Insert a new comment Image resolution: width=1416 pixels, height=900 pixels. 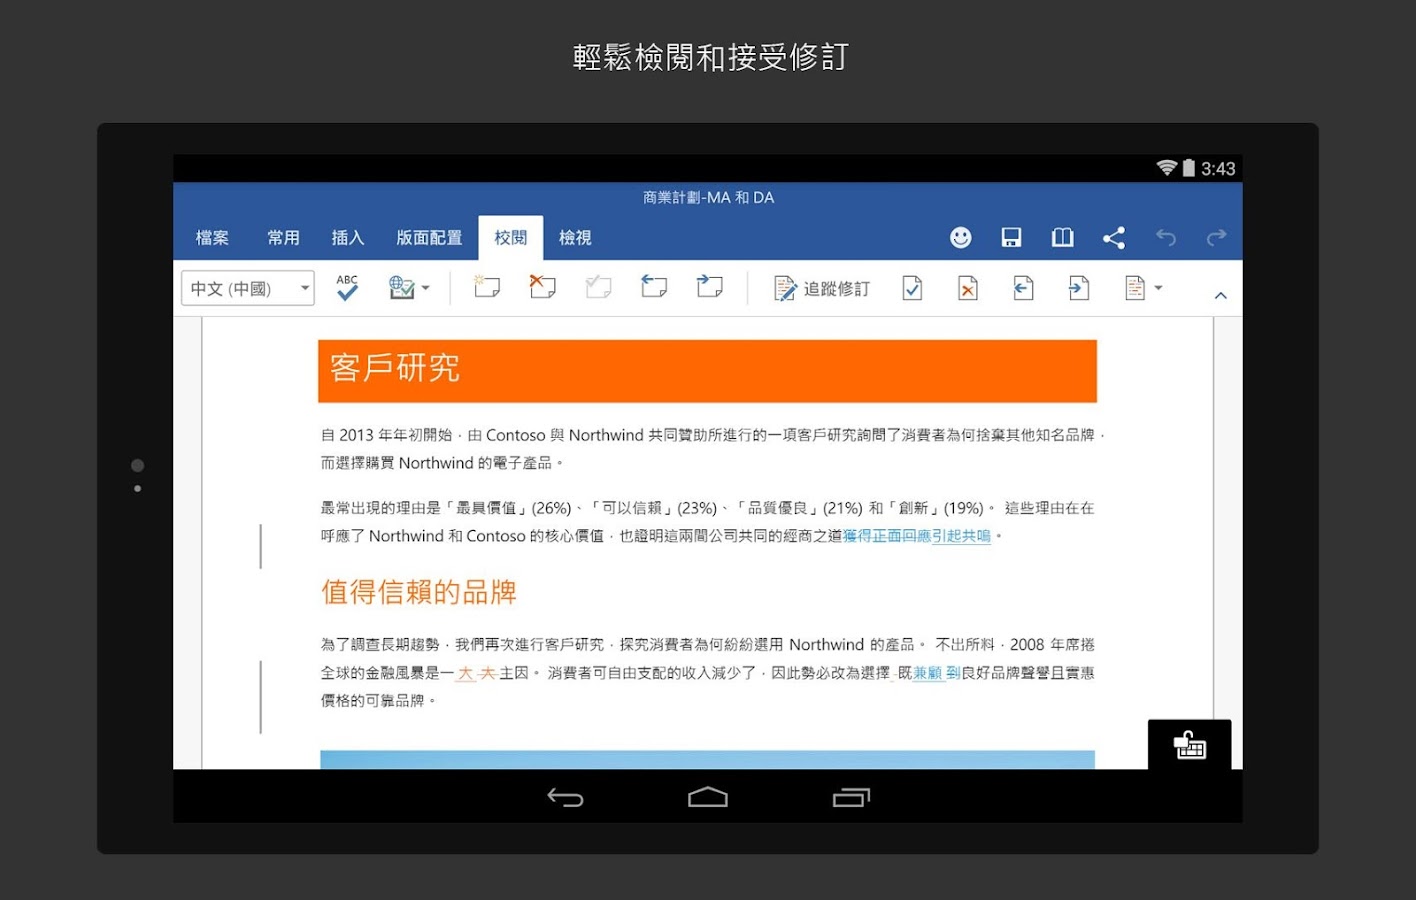coord(487,288)
